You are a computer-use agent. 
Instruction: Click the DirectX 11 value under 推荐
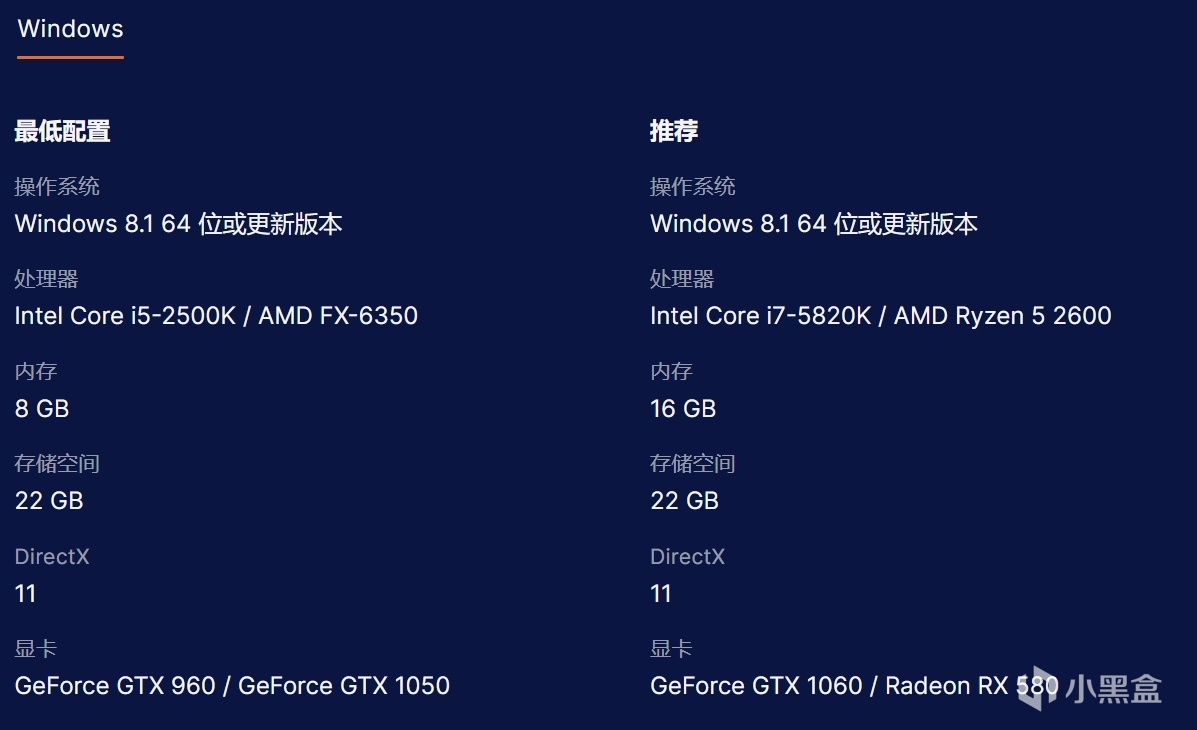coord(661,594)
